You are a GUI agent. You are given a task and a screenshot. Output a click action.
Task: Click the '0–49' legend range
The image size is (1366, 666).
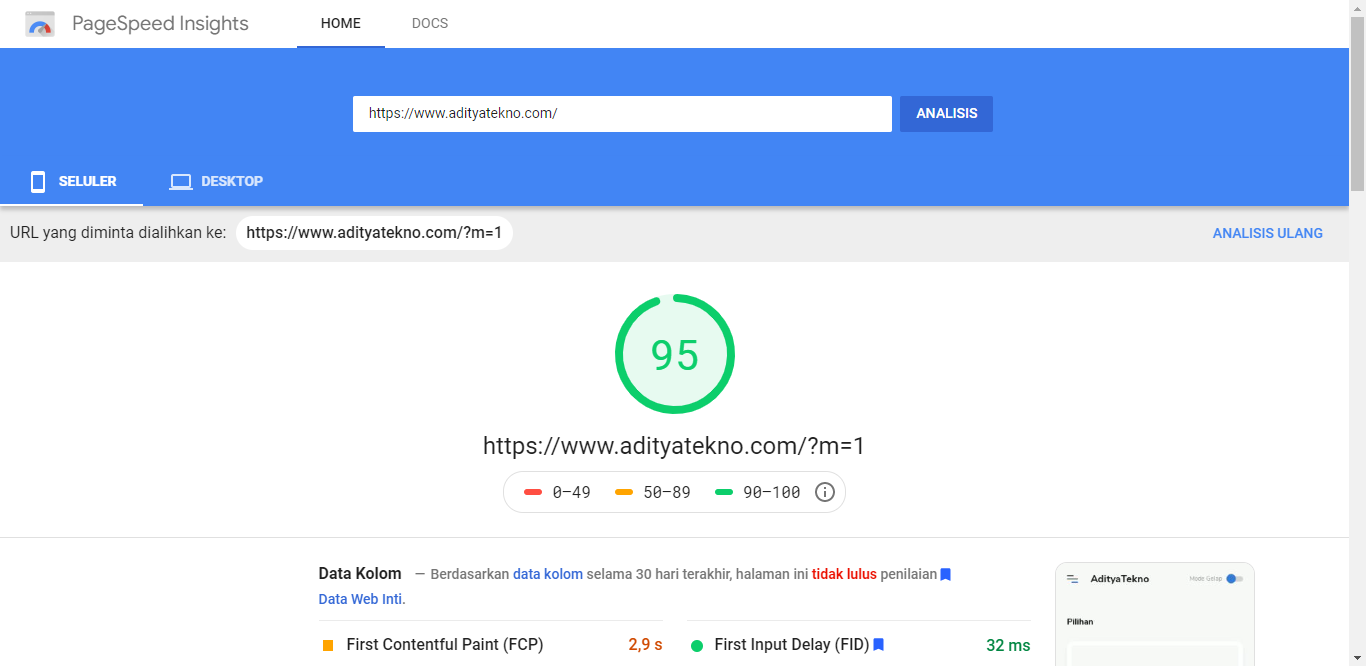[x=571, y=492]
